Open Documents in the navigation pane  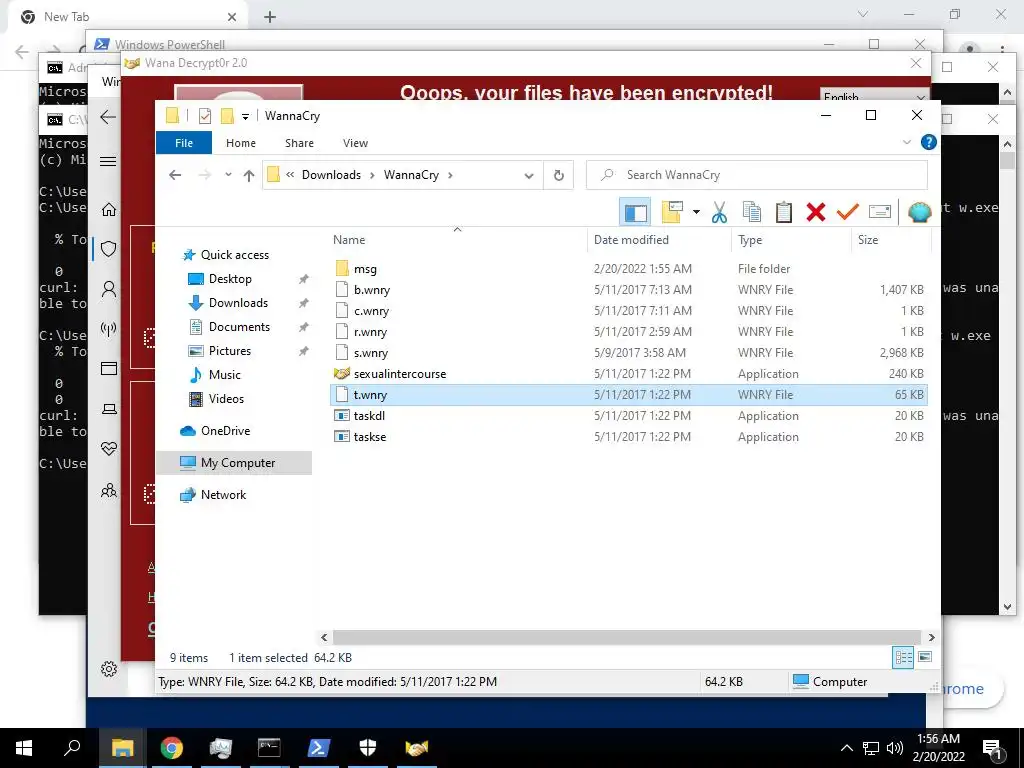[x=239, y=327]
